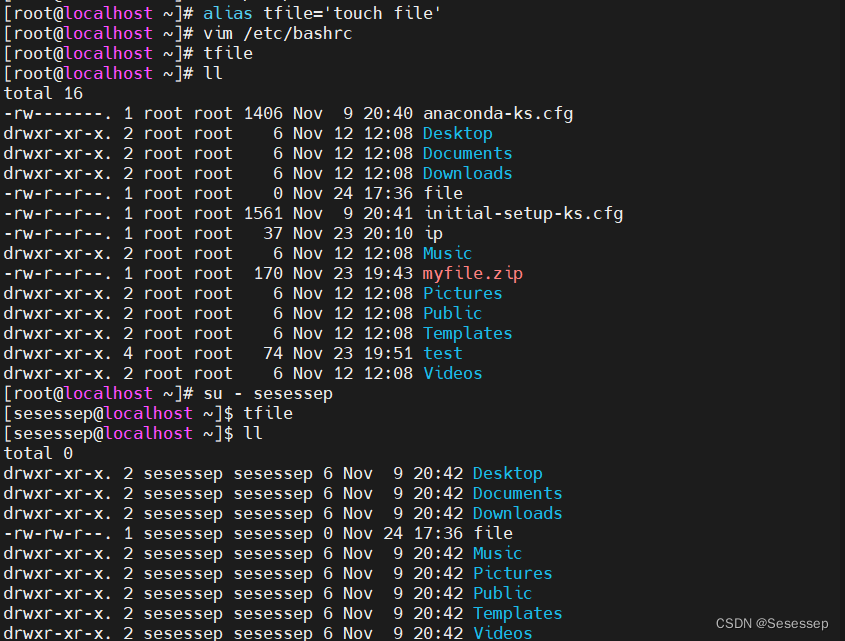Click the 'alias tfile' command text
The image size is (845, 641).
point(322,13)
